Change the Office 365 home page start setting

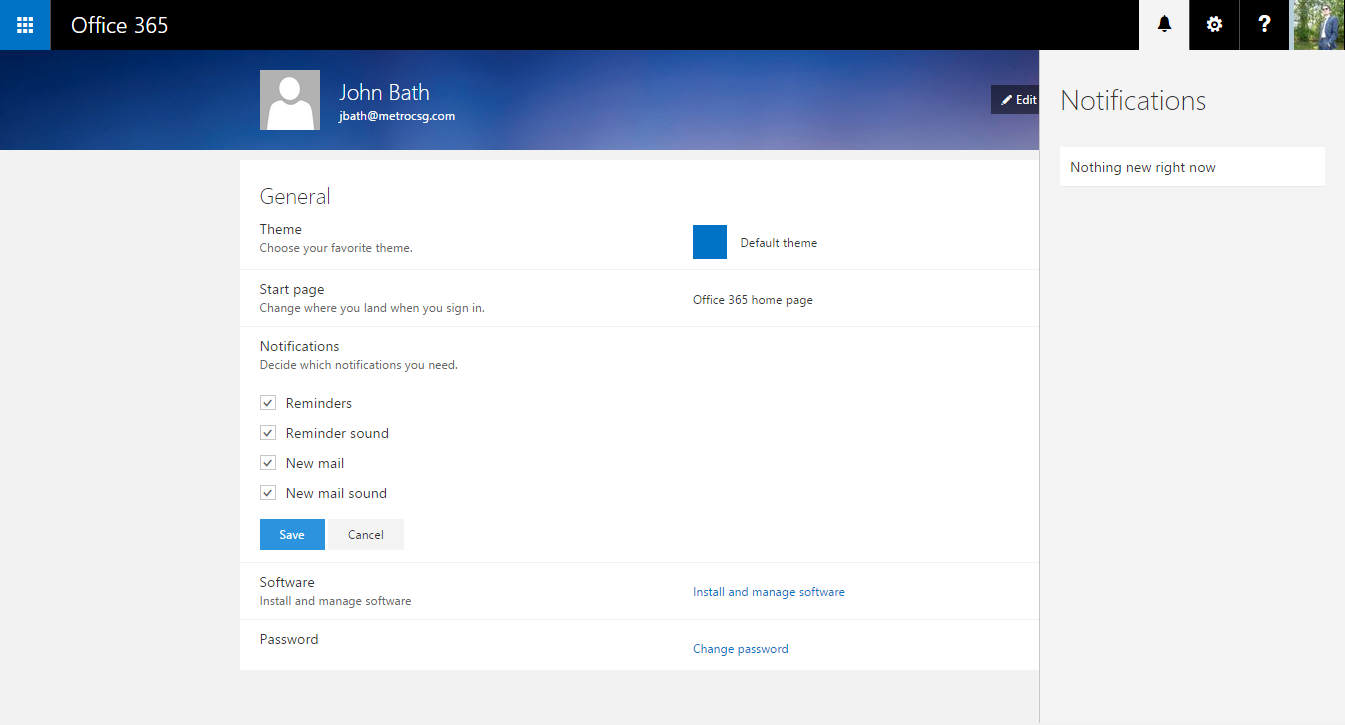pos(752,299)
